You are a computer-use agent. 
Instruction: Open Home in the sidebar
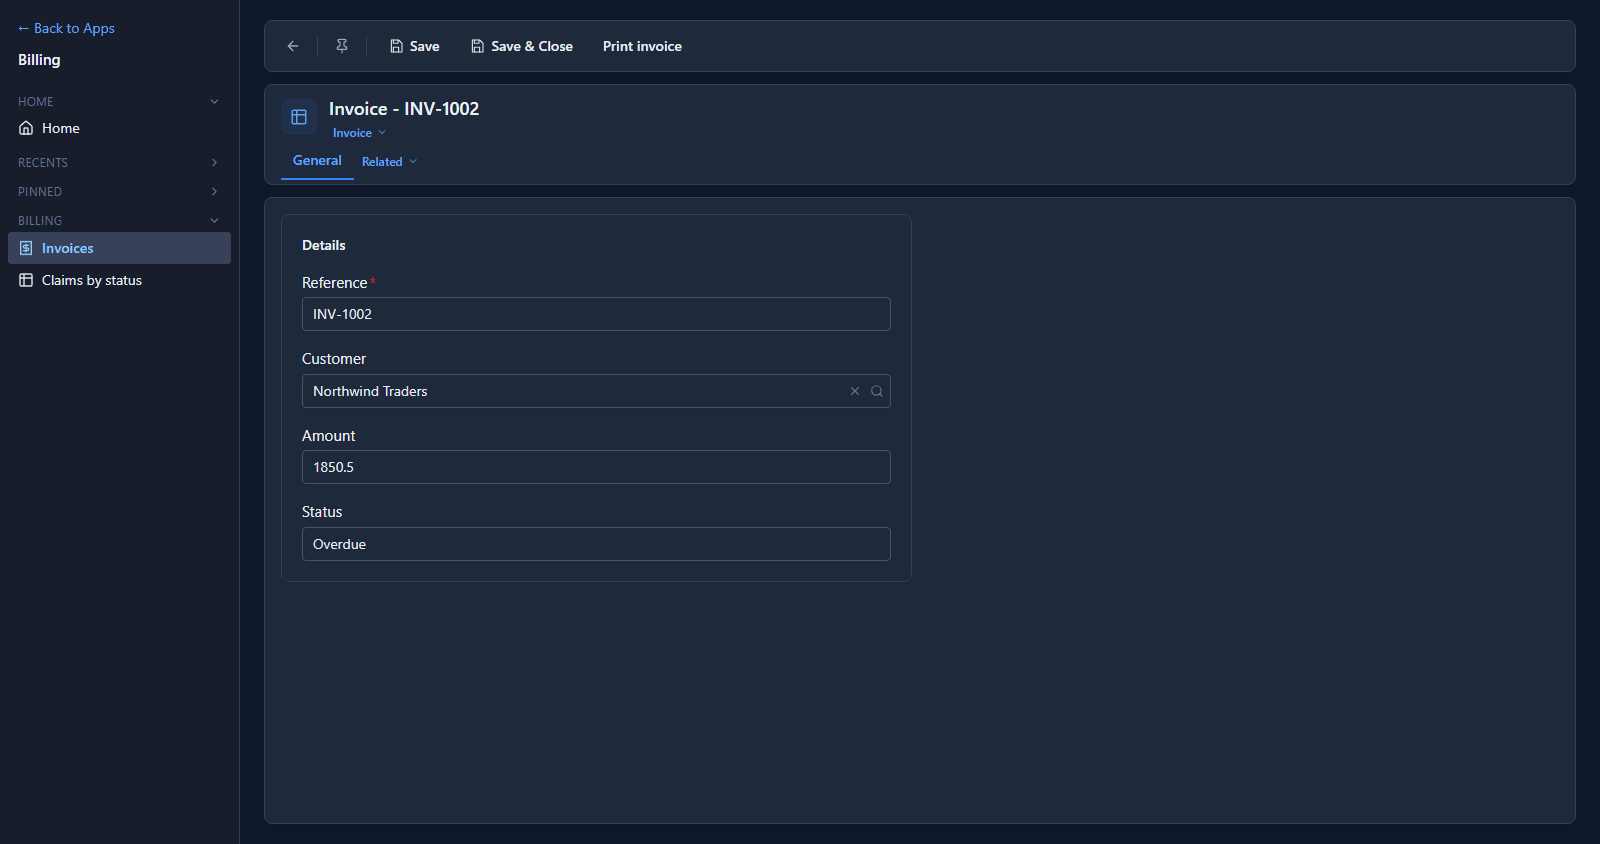[119, 128]
